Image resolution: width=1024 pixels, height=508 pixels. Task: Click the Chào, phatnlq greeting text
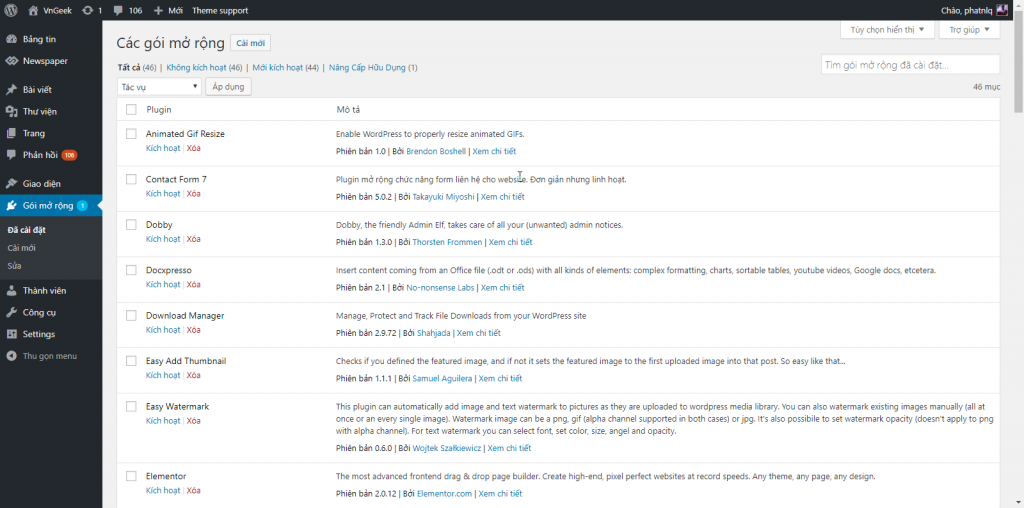pos(967,10)
